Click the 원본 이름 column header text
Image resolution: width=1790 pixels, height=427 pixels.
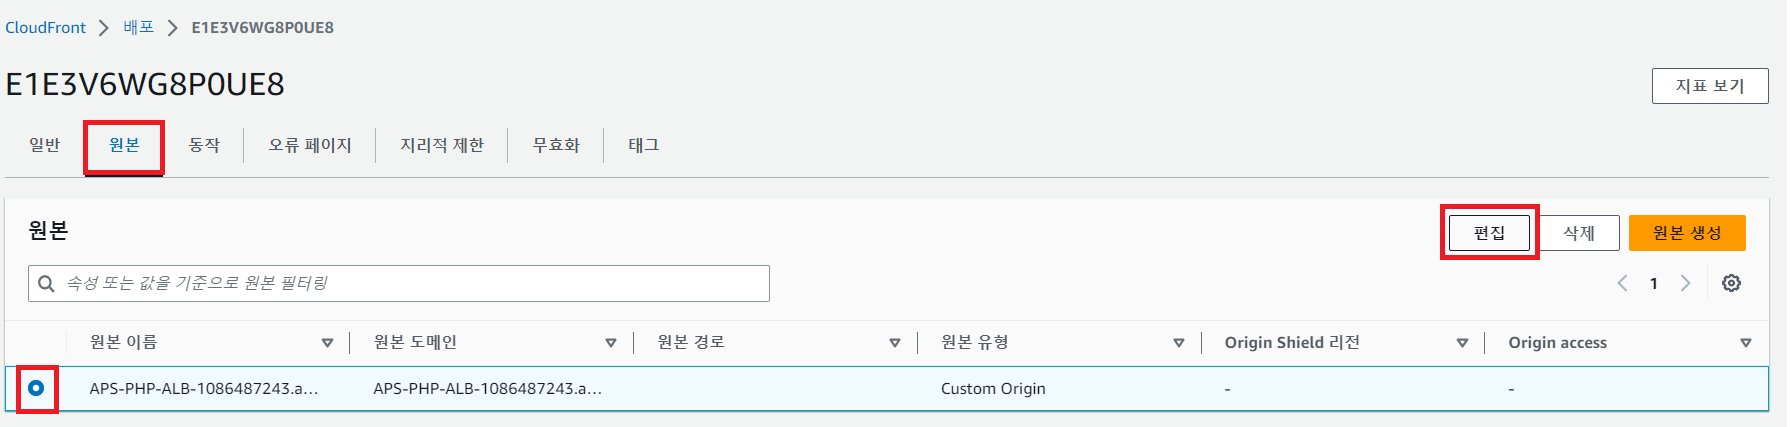[x=124, y=342]
